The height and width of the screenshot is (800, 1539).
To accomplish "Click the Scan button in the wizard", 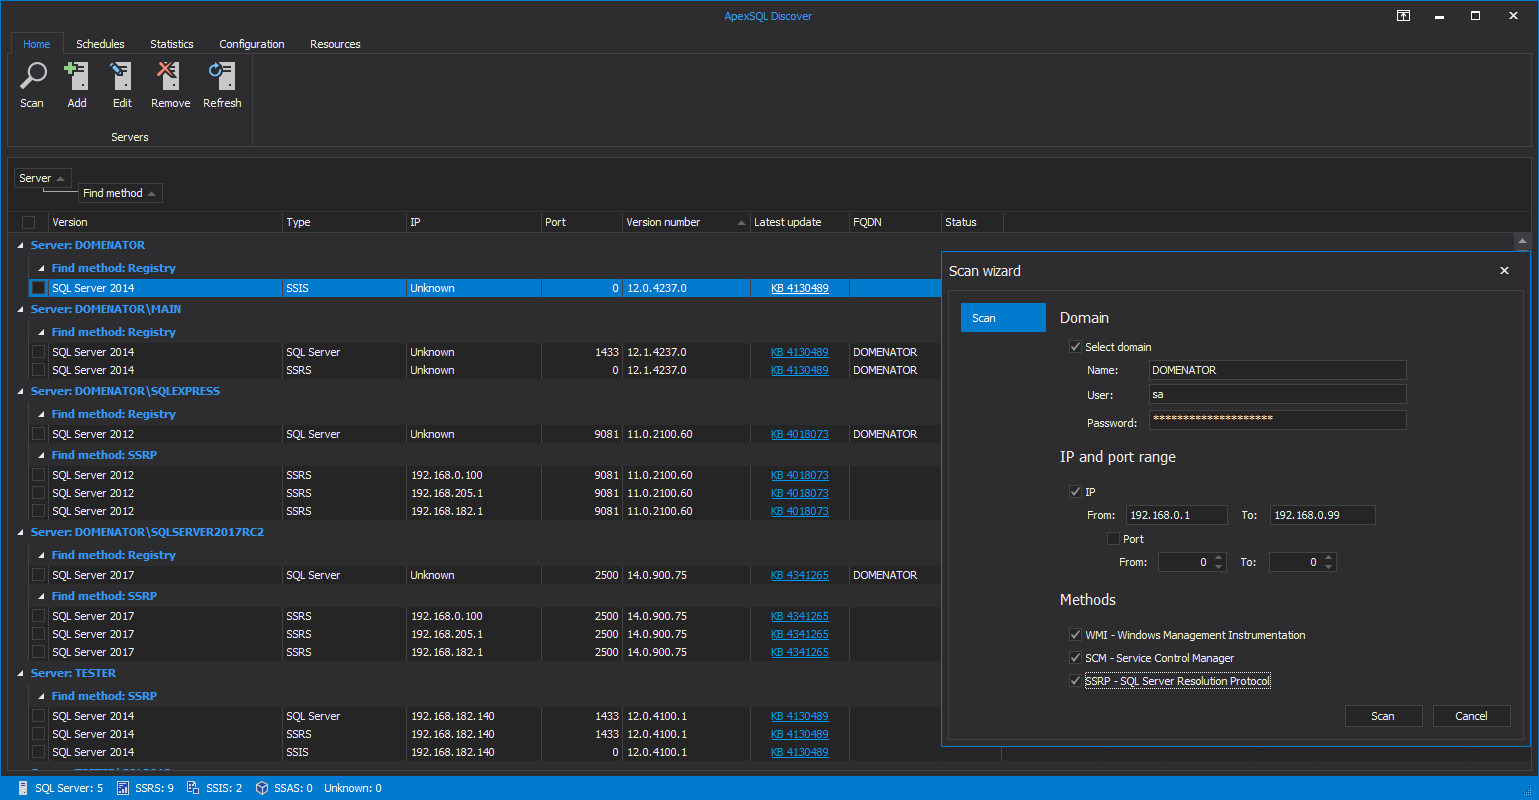I will (1383, 716).
